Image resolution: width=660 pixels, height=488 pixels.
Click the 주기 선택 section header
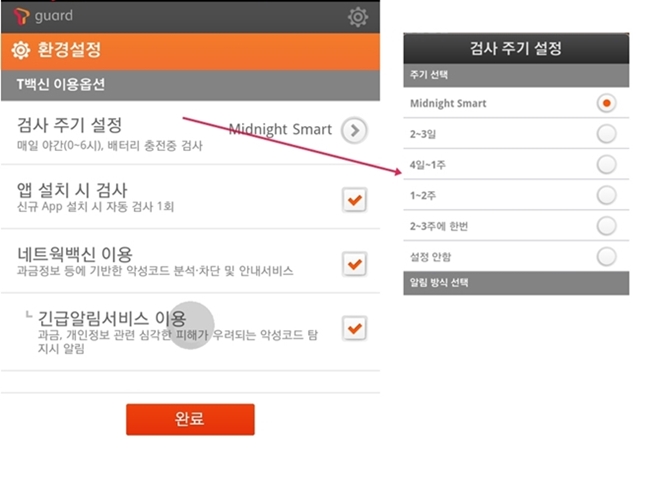tap(516, 75)
